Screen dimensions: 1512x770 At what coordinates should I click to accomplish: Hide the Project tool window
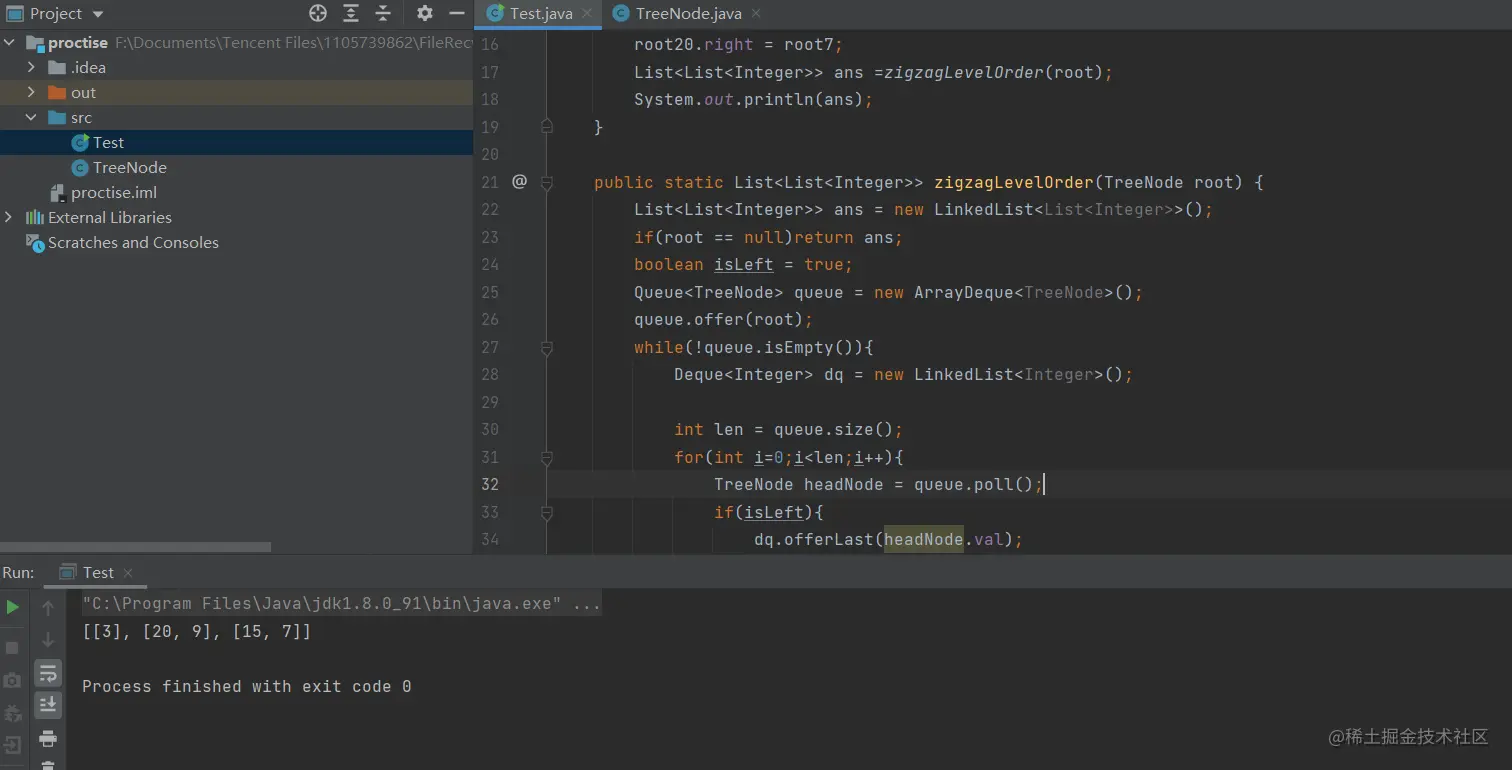click(x=457, y=13)
